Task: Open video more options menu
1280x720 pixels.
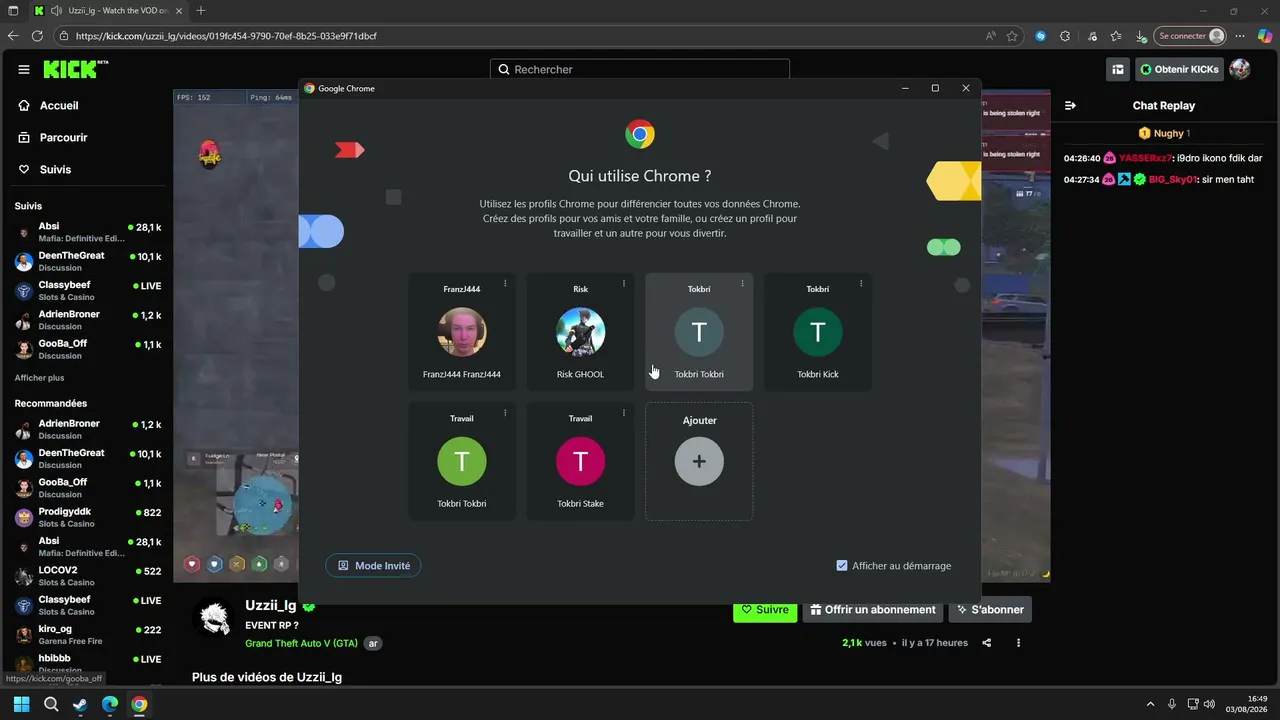Action: point(1019,643)
